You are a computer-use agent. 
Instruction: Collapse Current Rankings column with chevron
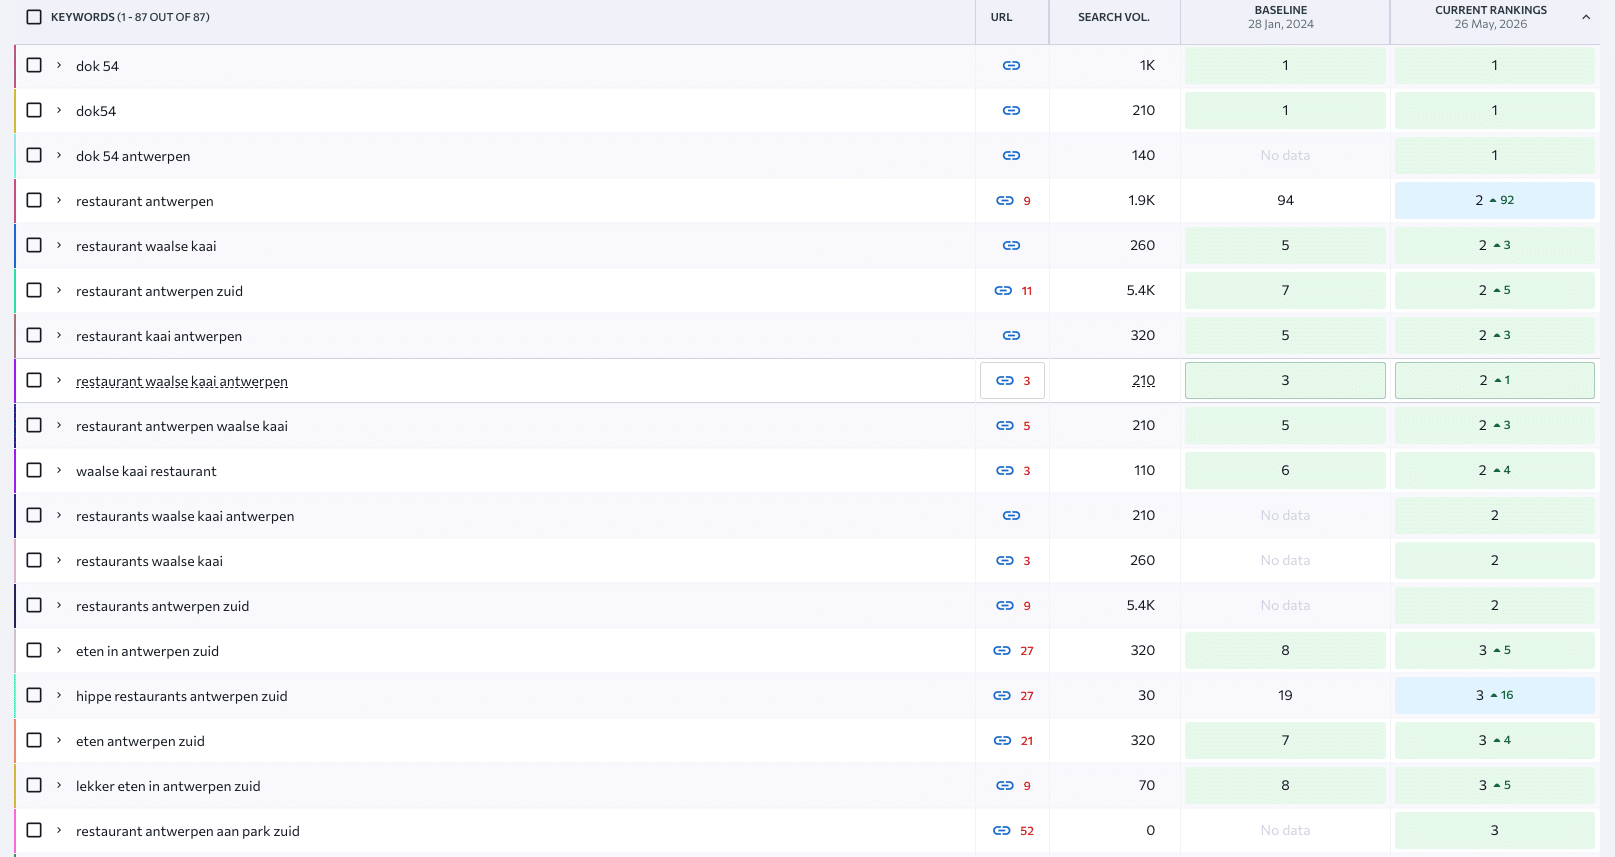pos(1586,17)
